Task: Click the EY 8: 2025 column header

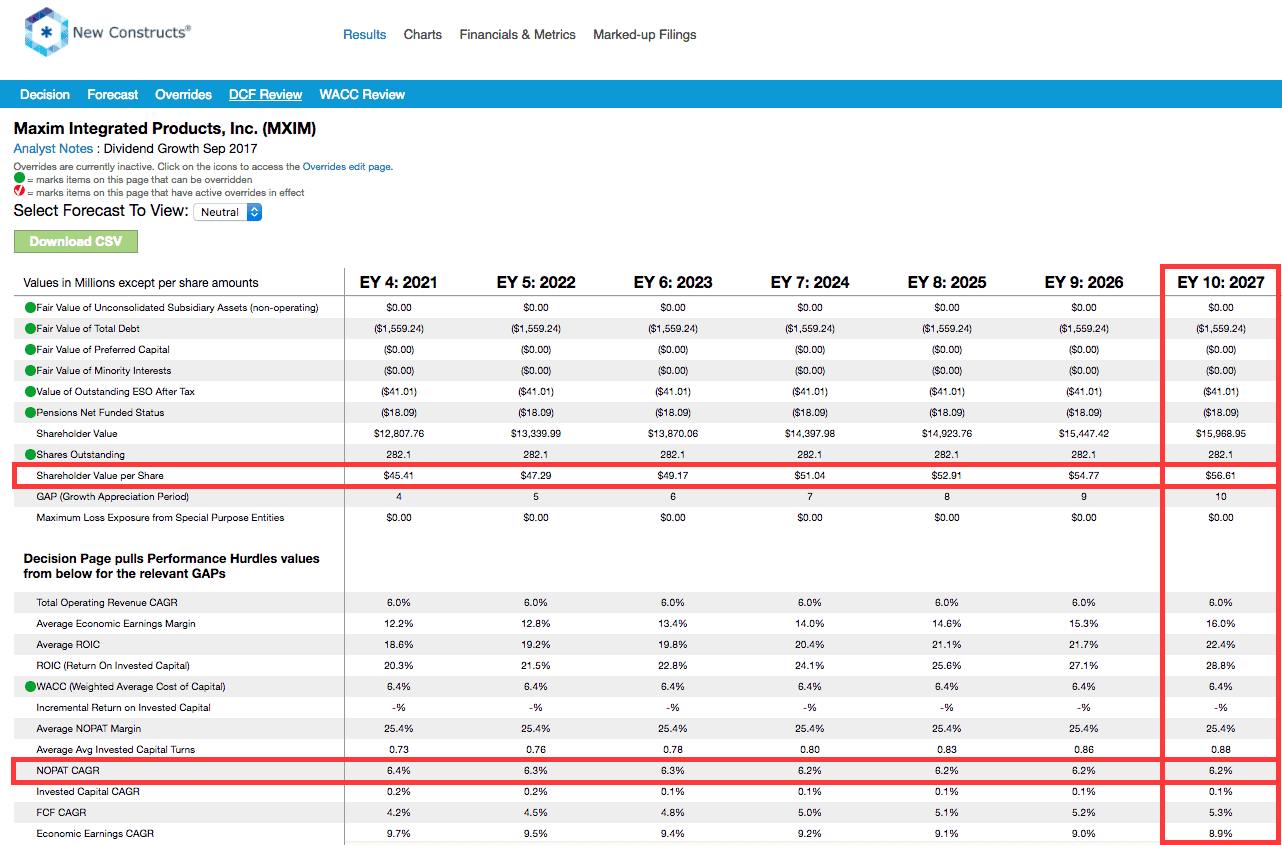Action: (x=947, y=283)
